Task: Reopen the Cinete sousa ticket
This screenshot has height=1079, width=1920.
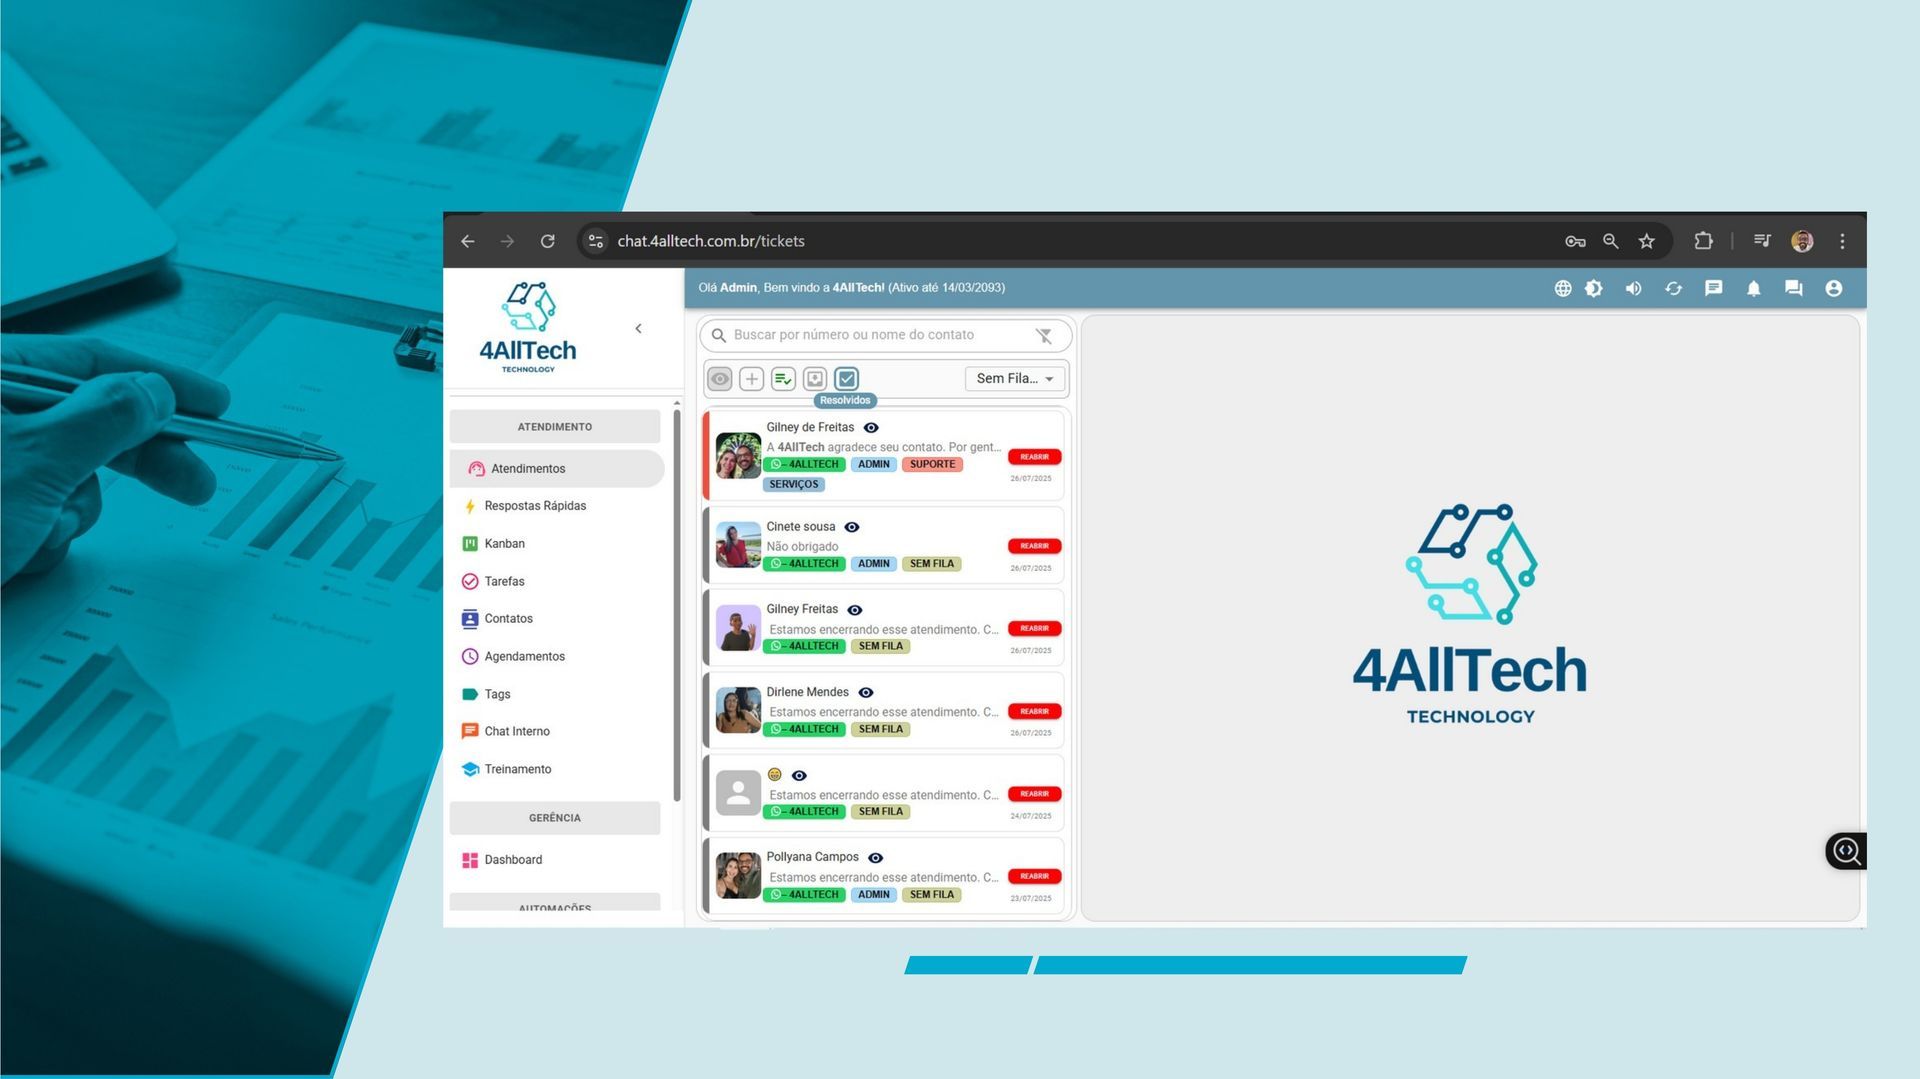Action: click(1034, 546)
